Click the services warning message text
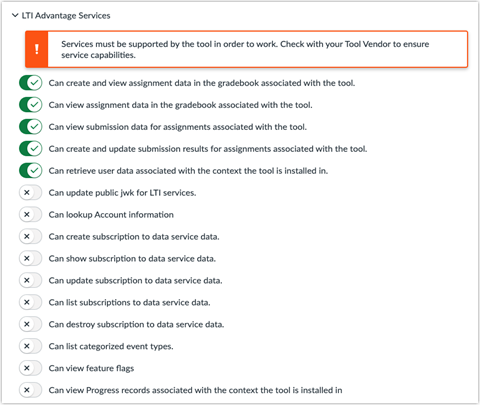 tap(245, 49)
